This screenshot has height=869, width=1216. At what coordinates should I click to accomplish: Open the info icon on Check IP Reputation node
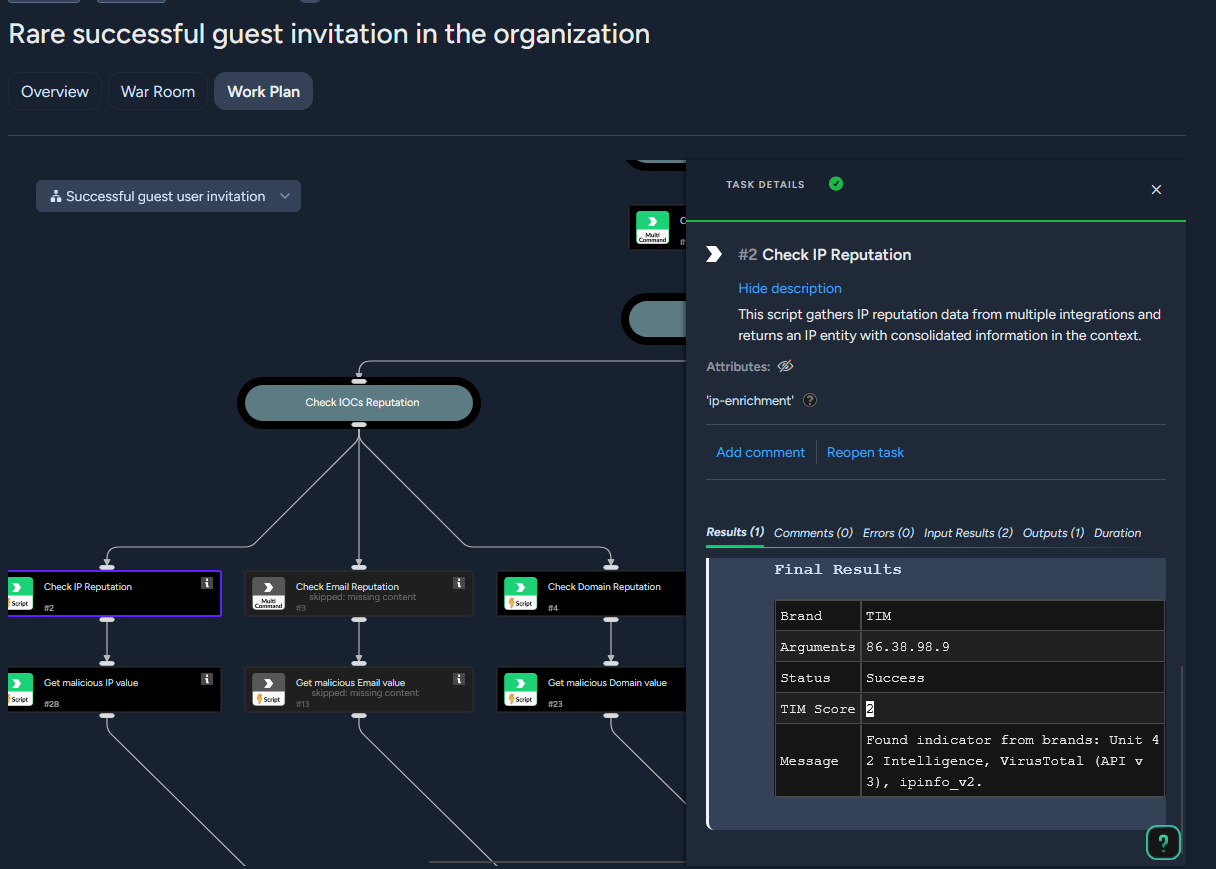[x=207, y=582]
